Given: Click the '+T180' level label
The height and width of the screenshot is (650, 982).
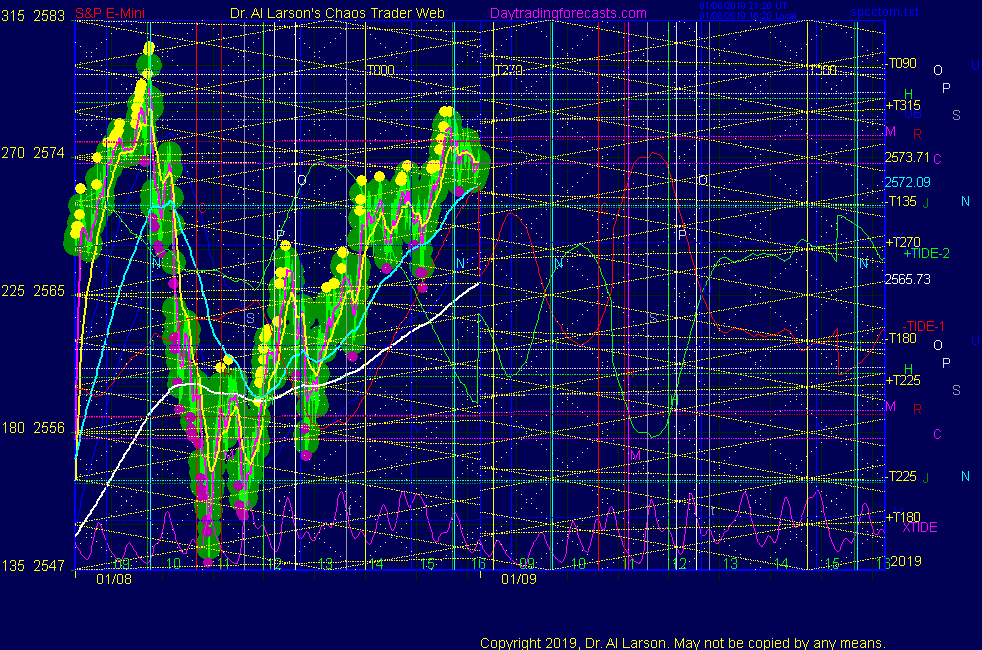Looking at the screenshot, I should point(902,517).
